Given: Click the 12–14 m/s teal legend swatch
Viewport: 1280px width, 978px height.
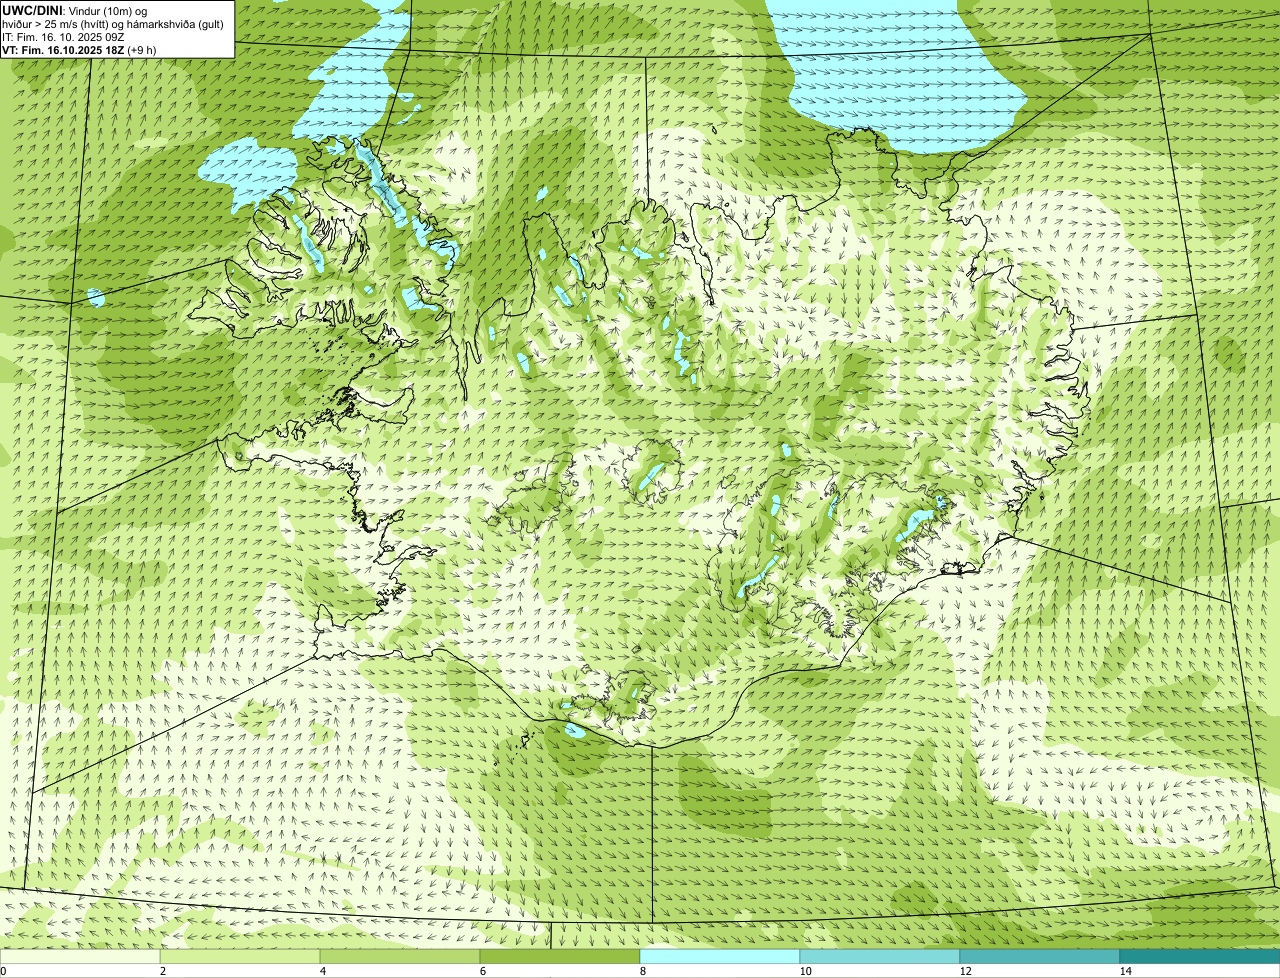Looking at the screenshot, I should [x=1040, y=956].
